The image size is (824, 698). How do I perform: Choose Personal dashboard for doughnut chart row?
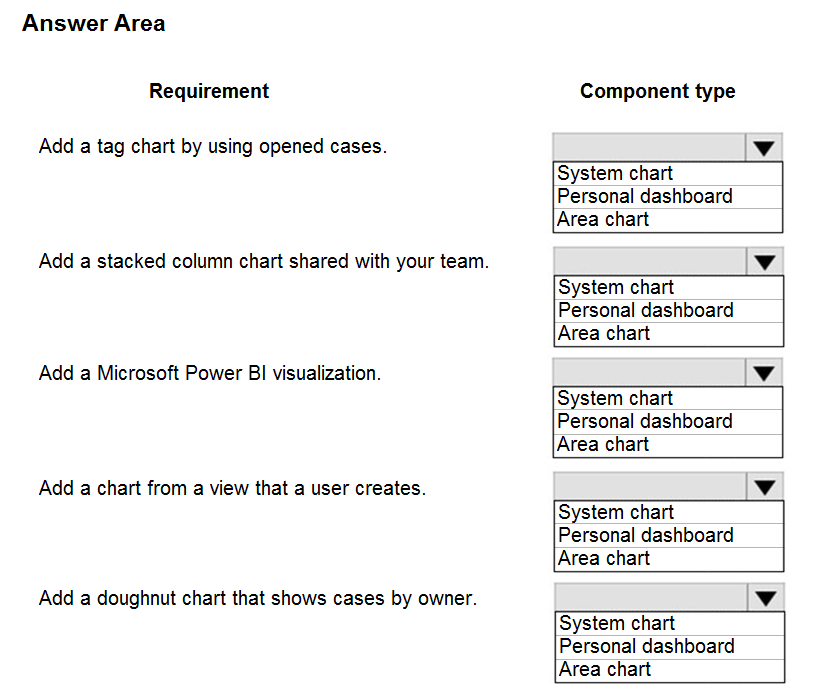[x=647, y=646]
